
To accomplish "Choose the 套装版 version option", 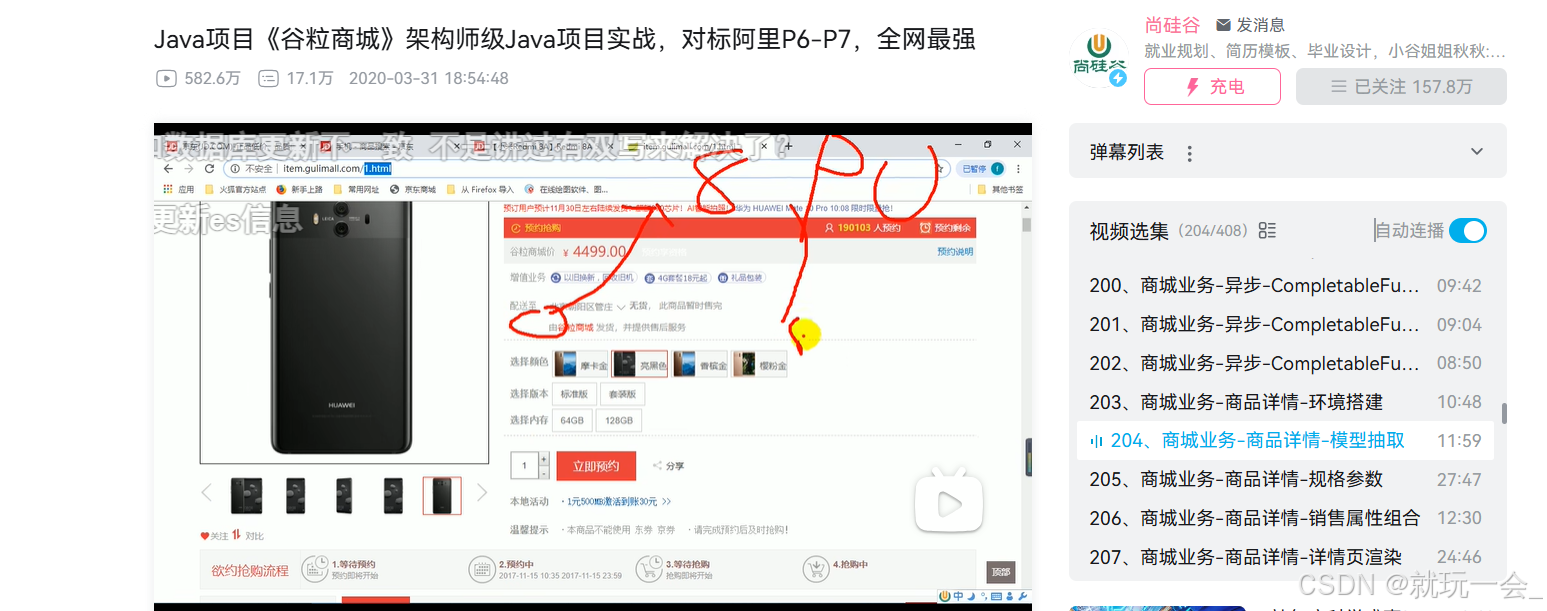I will coord(622,394).
